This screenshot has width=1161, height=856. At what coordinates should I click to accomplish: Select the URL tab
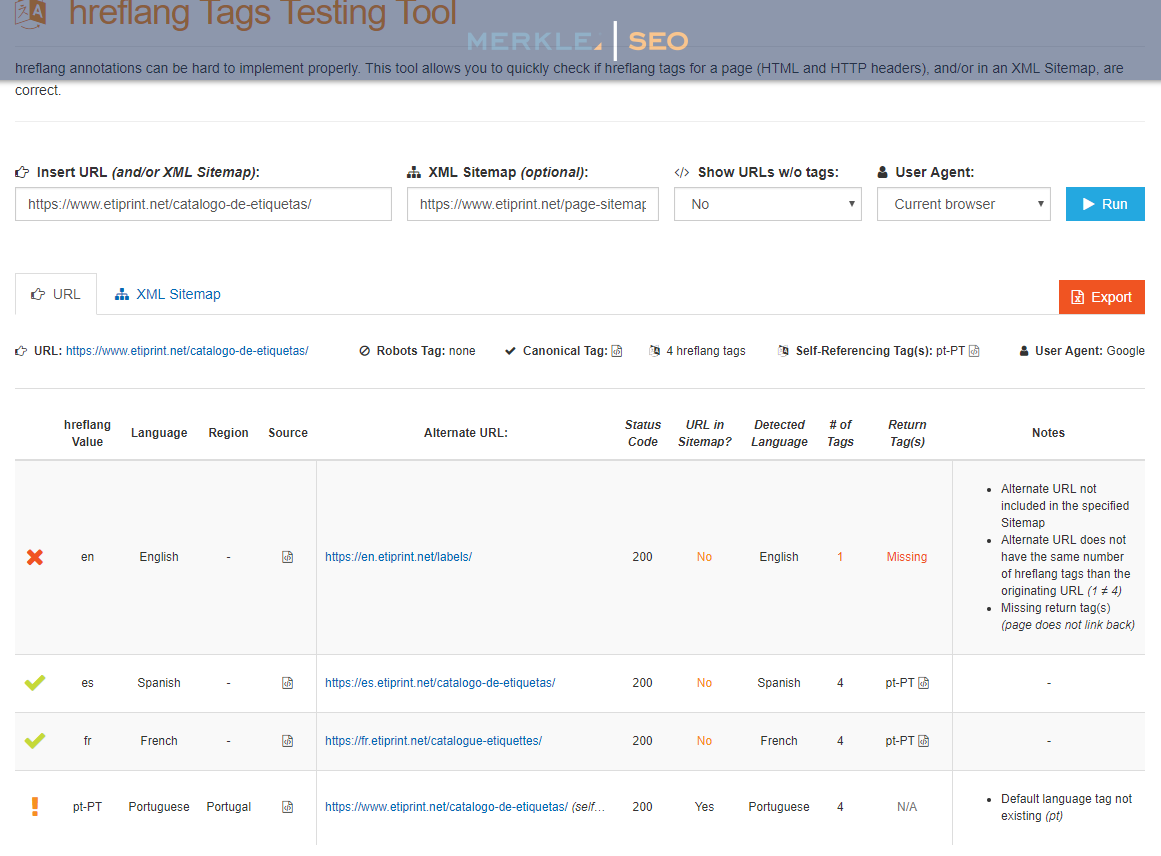tap(56, 294)
